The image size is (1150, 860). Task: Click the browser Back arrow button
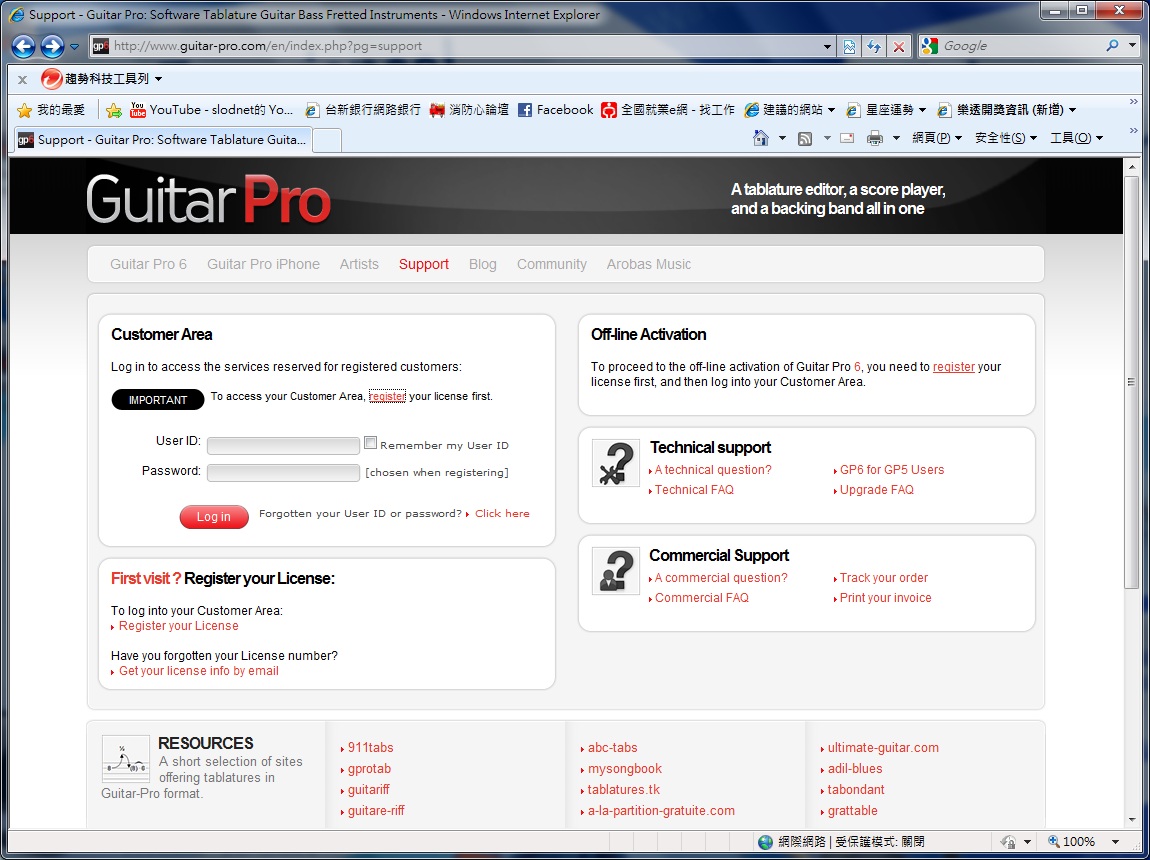(23, 46)
